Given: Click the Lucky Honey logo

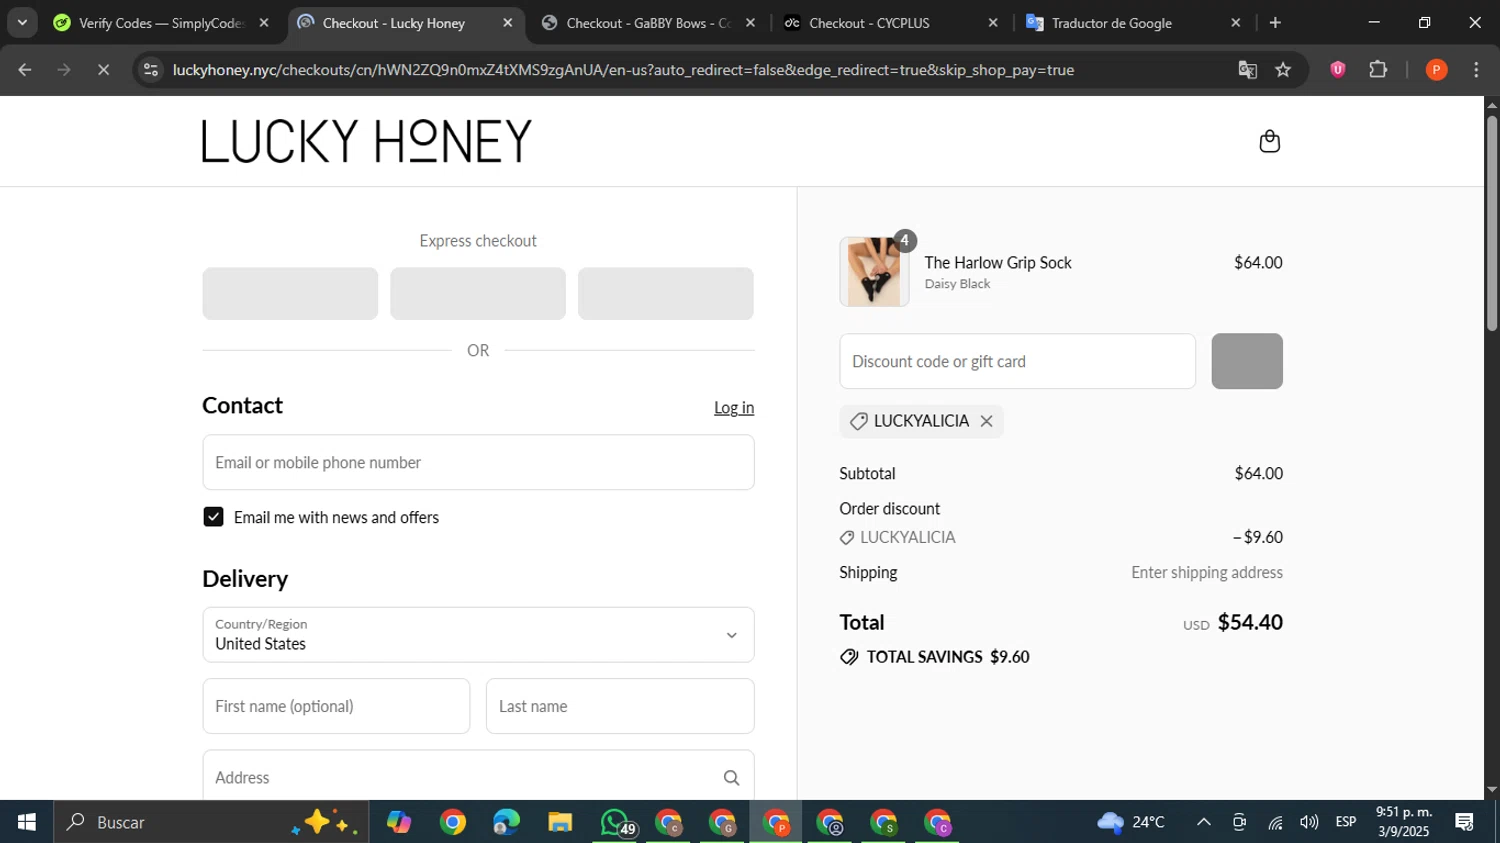Looking at the screenshot, I should [x=367, y=141].
